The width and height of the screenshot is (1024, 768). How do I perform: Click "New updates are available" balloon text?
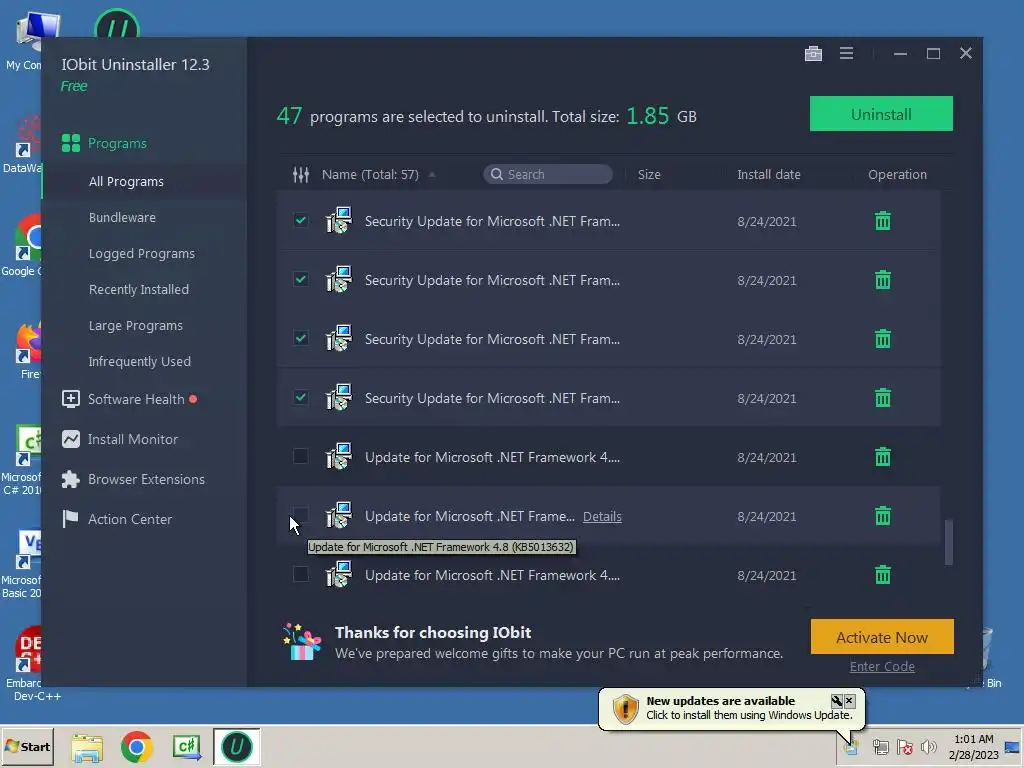(x=720, y=701)
